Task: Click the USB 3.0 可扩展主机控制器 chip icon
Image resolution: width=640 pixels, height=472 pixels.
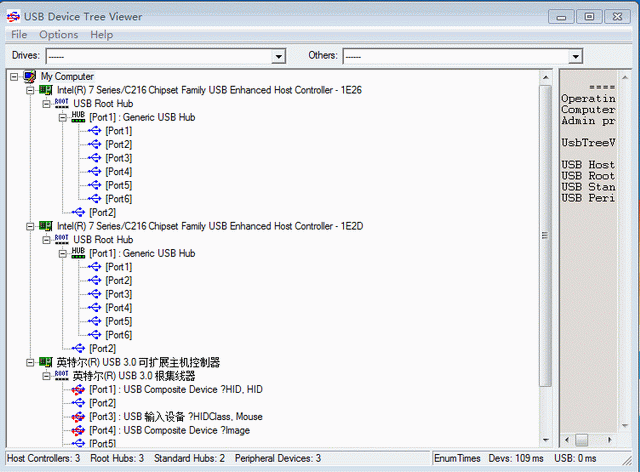Action: click(x=46, y=362)
